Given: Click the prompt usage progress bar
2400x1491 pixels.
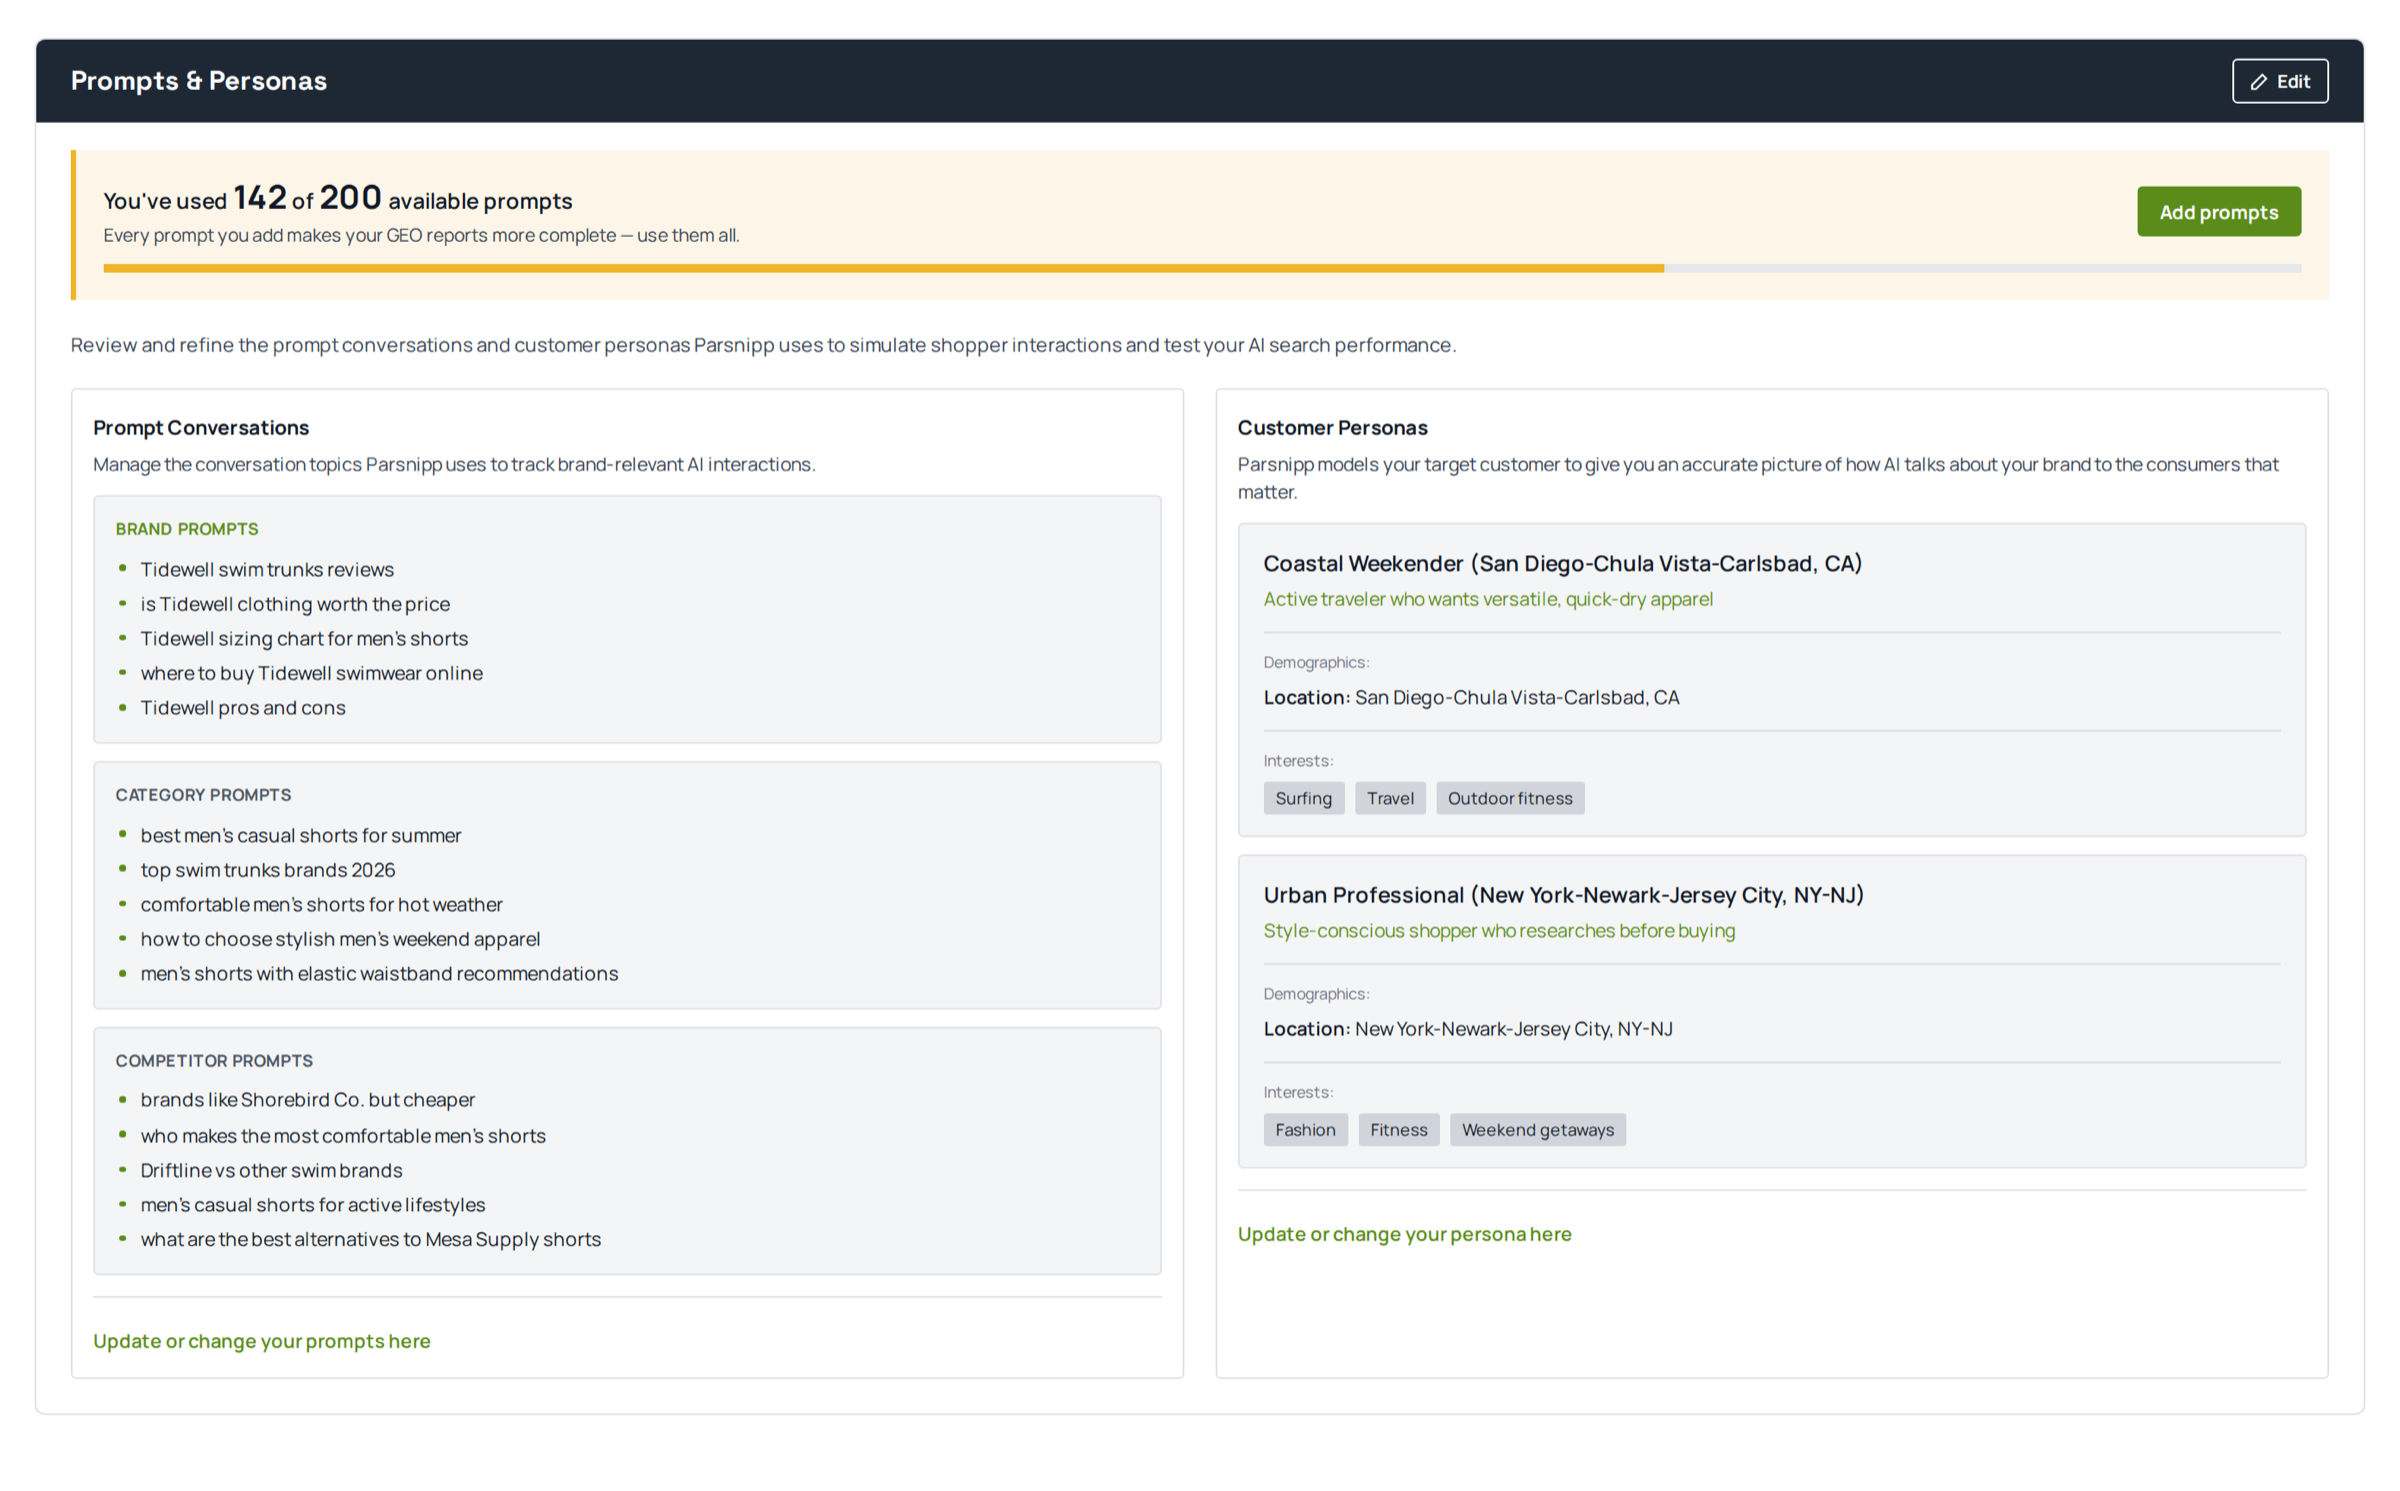Looking at the screenshot, I should 1202,268.
